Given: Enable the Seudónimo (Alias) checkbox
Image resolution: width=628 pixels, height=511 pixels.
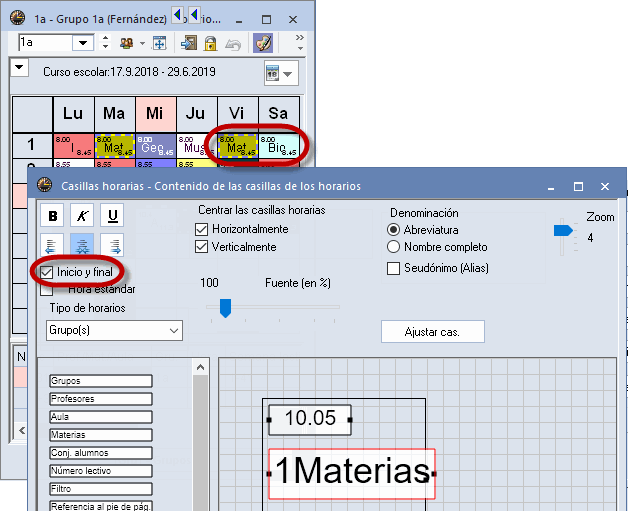Looking at the screenshot, I should pyautogui.click(x=393, y=268).
